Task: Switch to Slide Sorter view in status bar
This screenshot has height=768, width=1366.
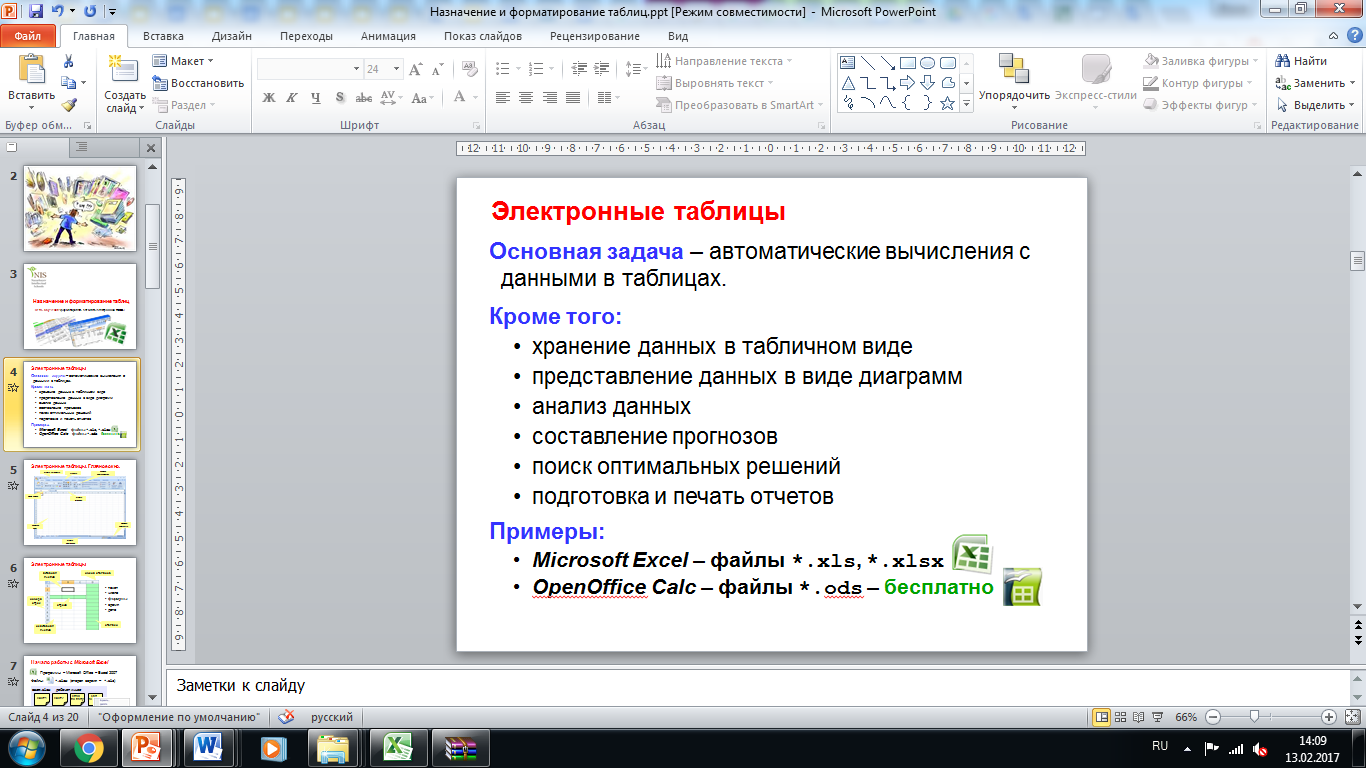Action: 1122,717
